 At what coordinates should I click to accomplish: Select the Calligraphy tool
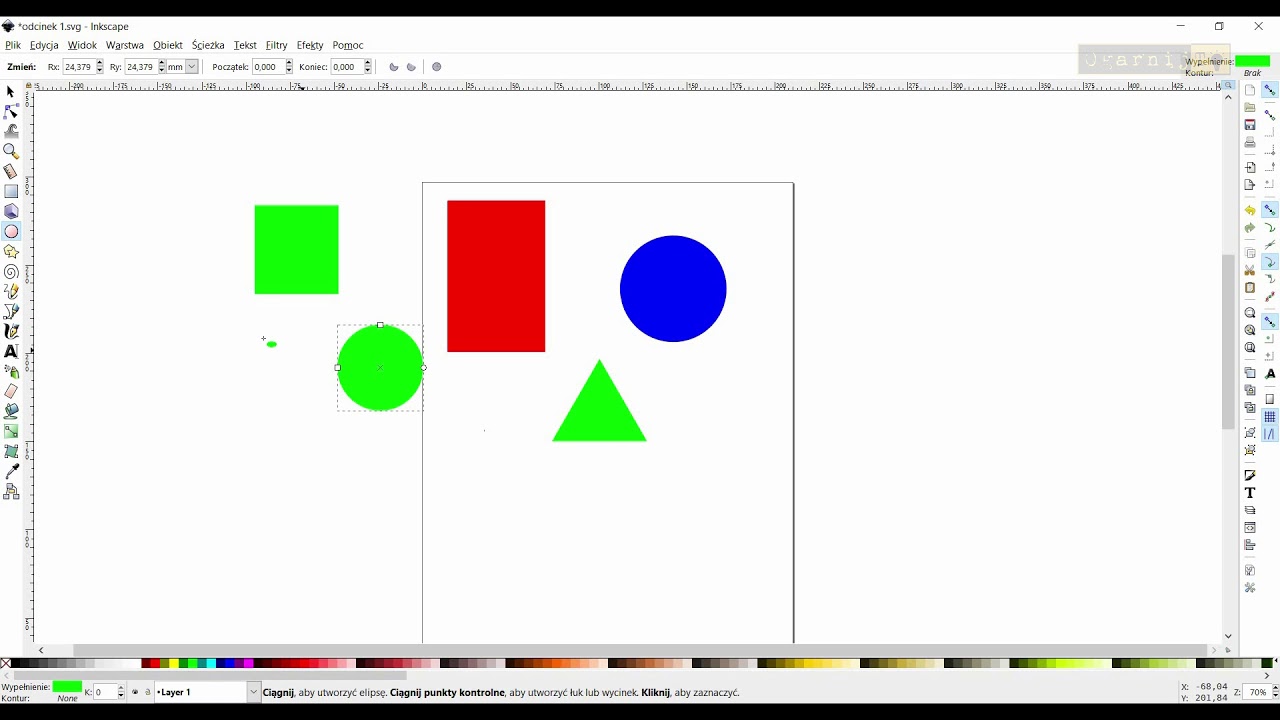tap(11, 332)
